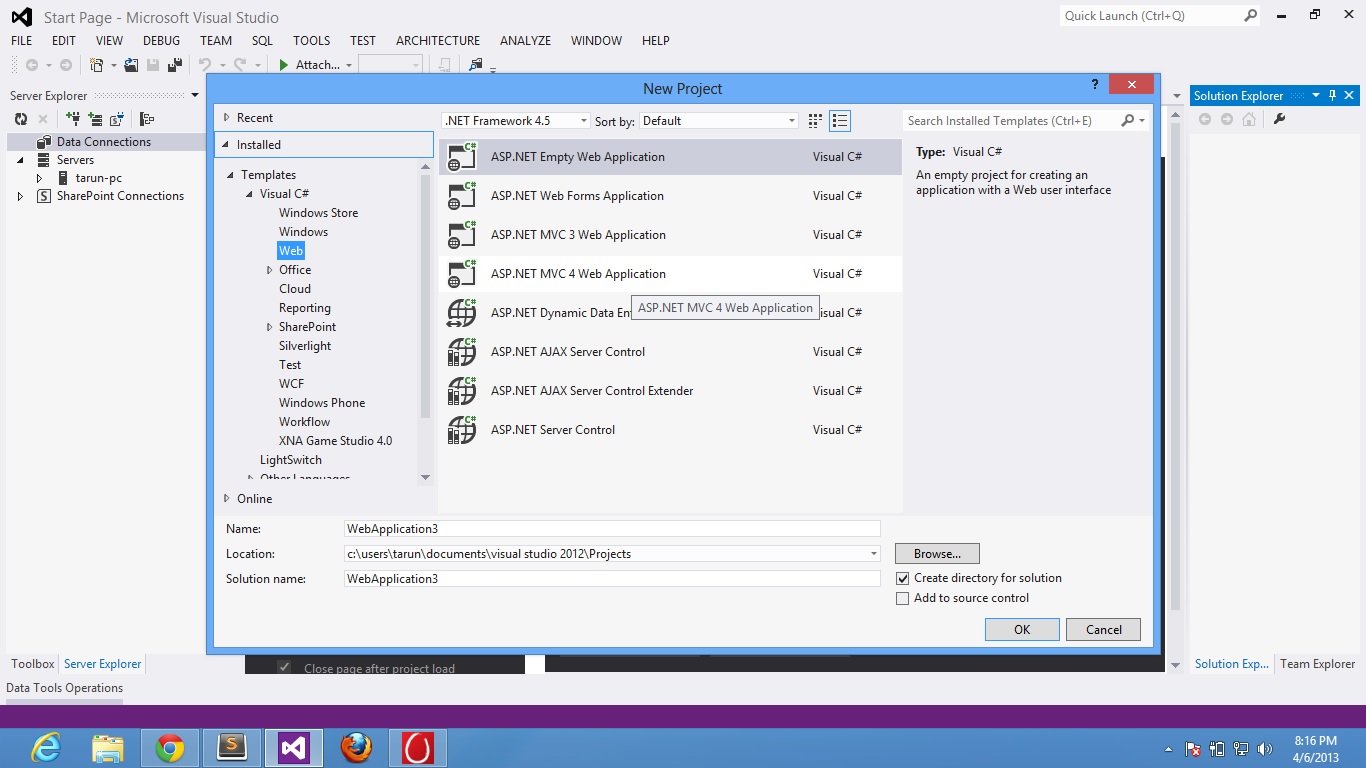Open the ANALYZE menu
Viewport: 1366px width, 768px height.
tap(525, 41)
